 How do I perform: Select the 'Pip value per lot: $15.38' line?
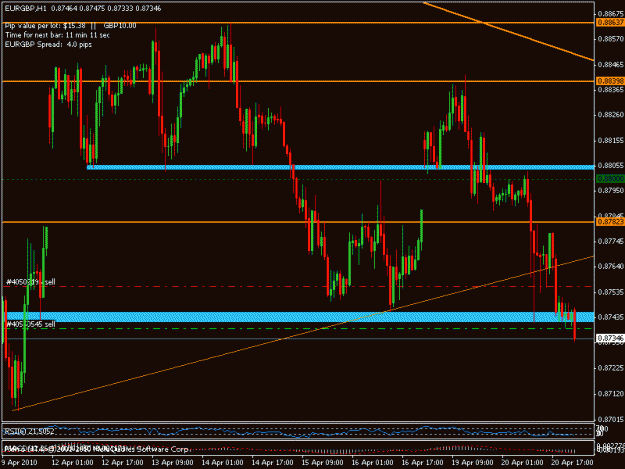pos(45,26)
